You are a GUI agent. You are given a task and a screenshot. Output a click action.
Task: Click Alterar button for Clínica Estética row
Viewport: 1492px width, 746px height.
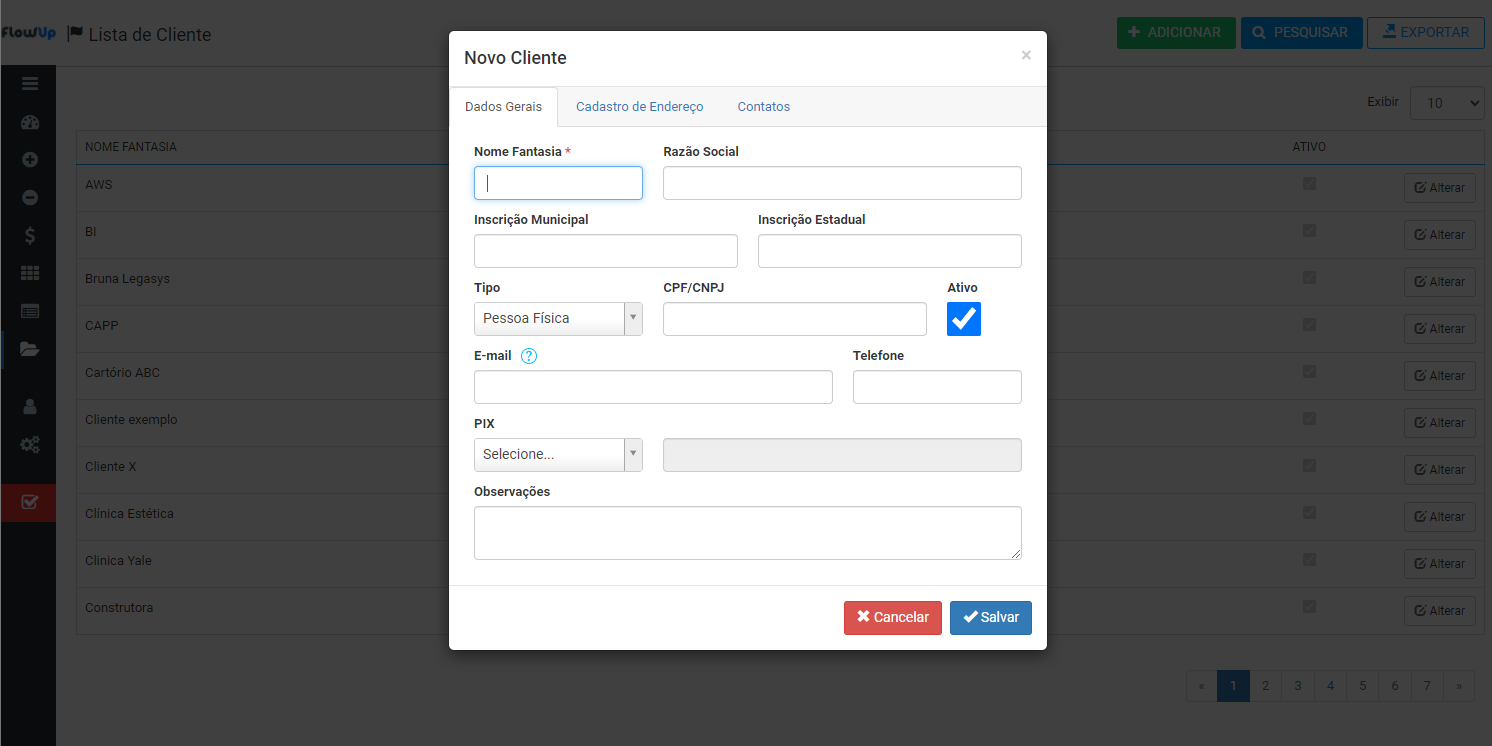[1440, 517]
